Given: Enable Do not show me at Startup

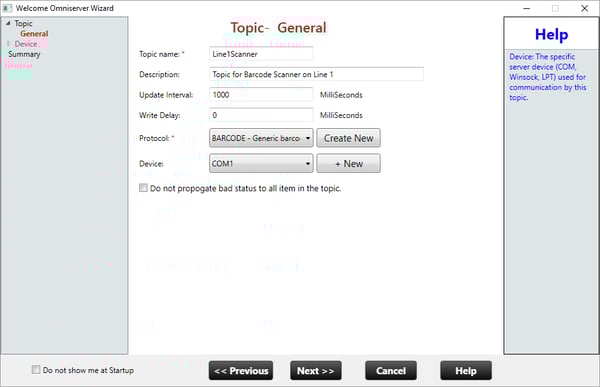Looking at the screenshot, I should click(x=36, y=369).
